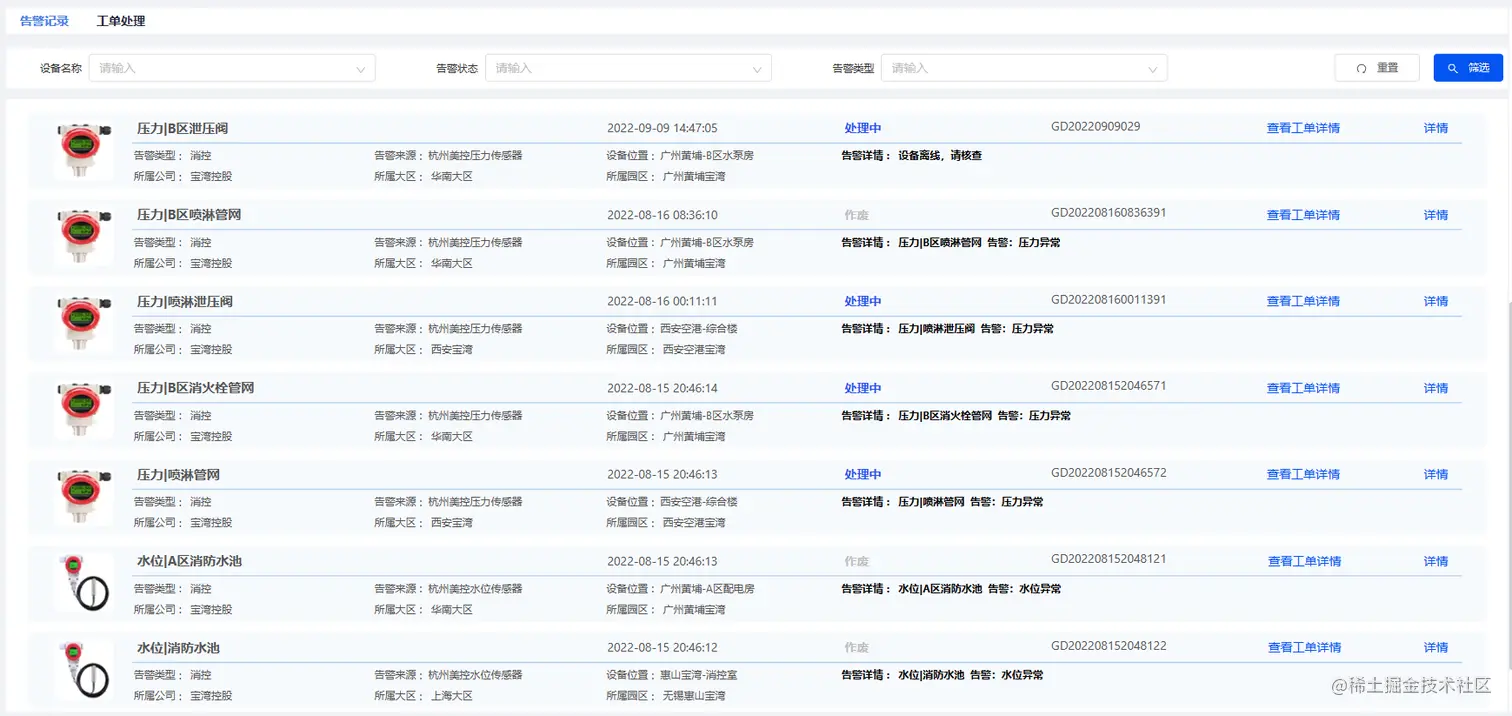The image size is (1512, 716).
Task: Open 详情 for 压力|B区喷淋管网 alarm
Action: point(1436,215)
